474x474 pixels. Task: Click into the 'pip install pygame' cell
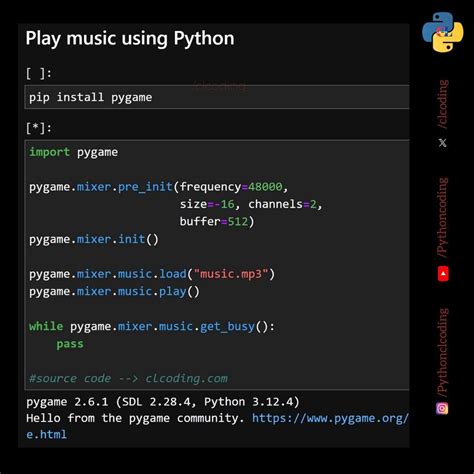pyautogui.click(x=217, y=97)
